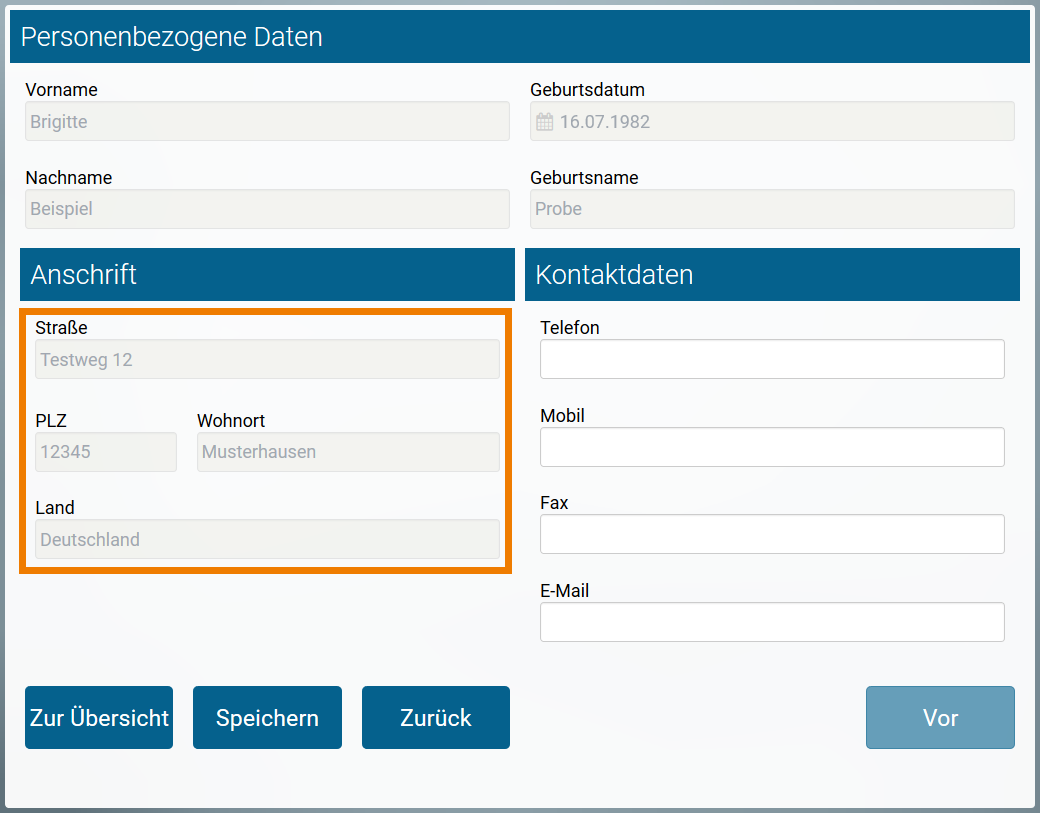Click the Vorname field containing Brigitte
Image resolution: width=1040 pixels, height=813 pixels.
click(x=267, y=122)
